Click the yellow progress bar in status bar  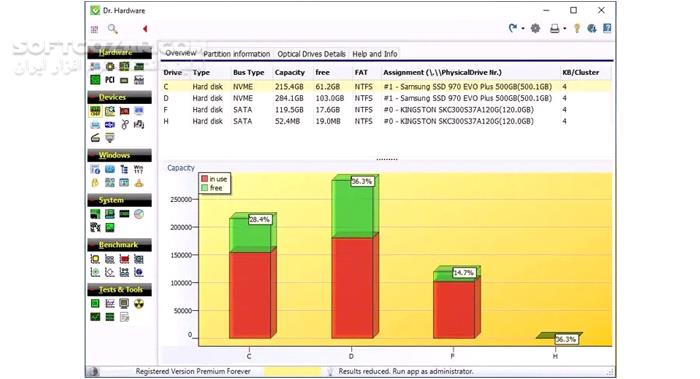tap(292, 371)
